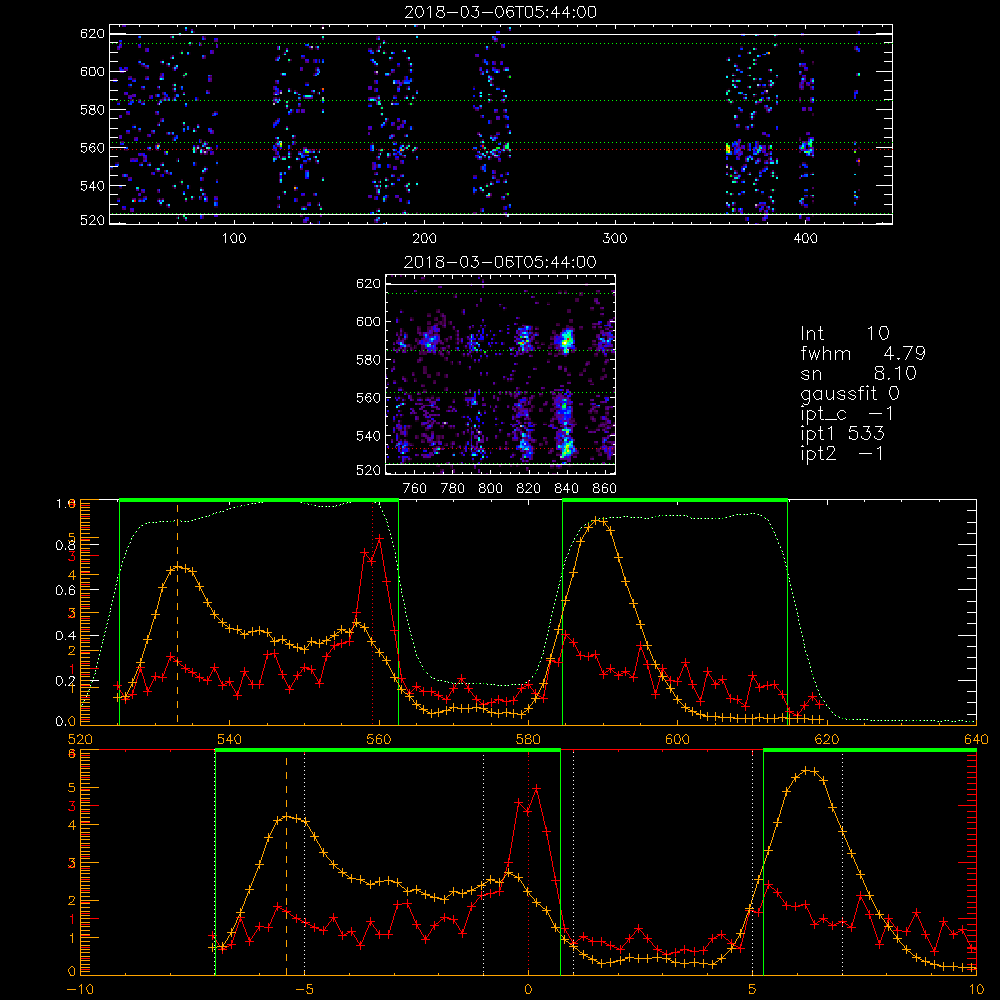Click x-axis label 800 on middle image
The height and width of the screenshot is (1000, 1000).
coord(490,489)
